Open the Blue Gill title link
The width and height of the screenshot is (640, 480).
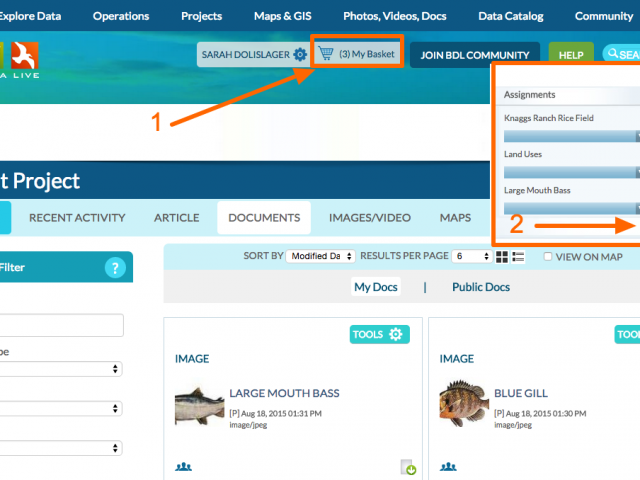521,393
